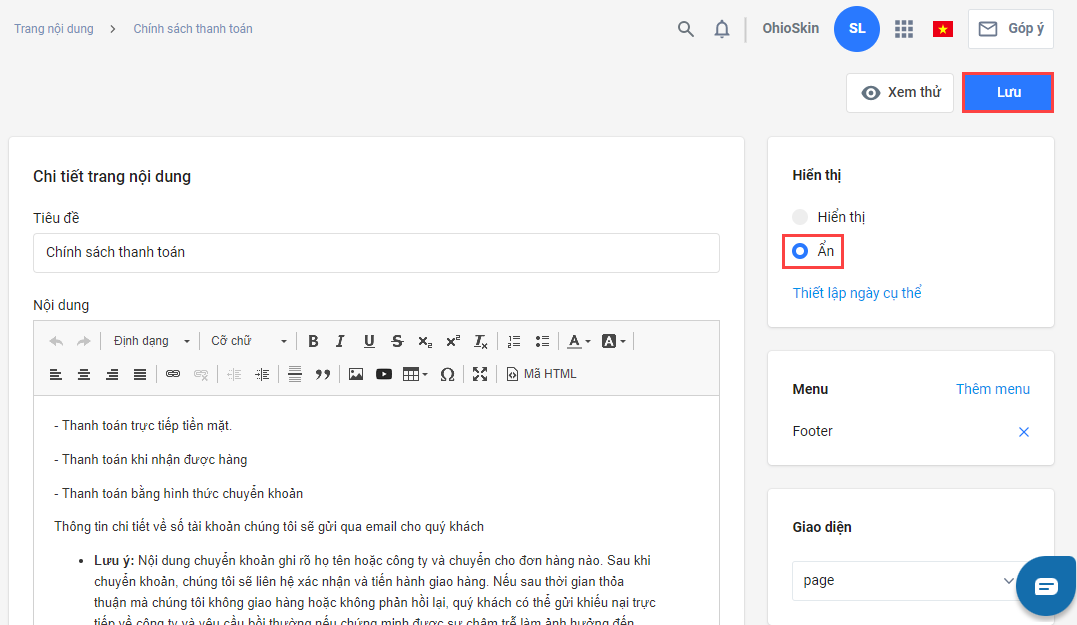Open the 'Cỡ chữ' font size dropdown
Viewport: 1077px width, 625px height.
point(248,341)
